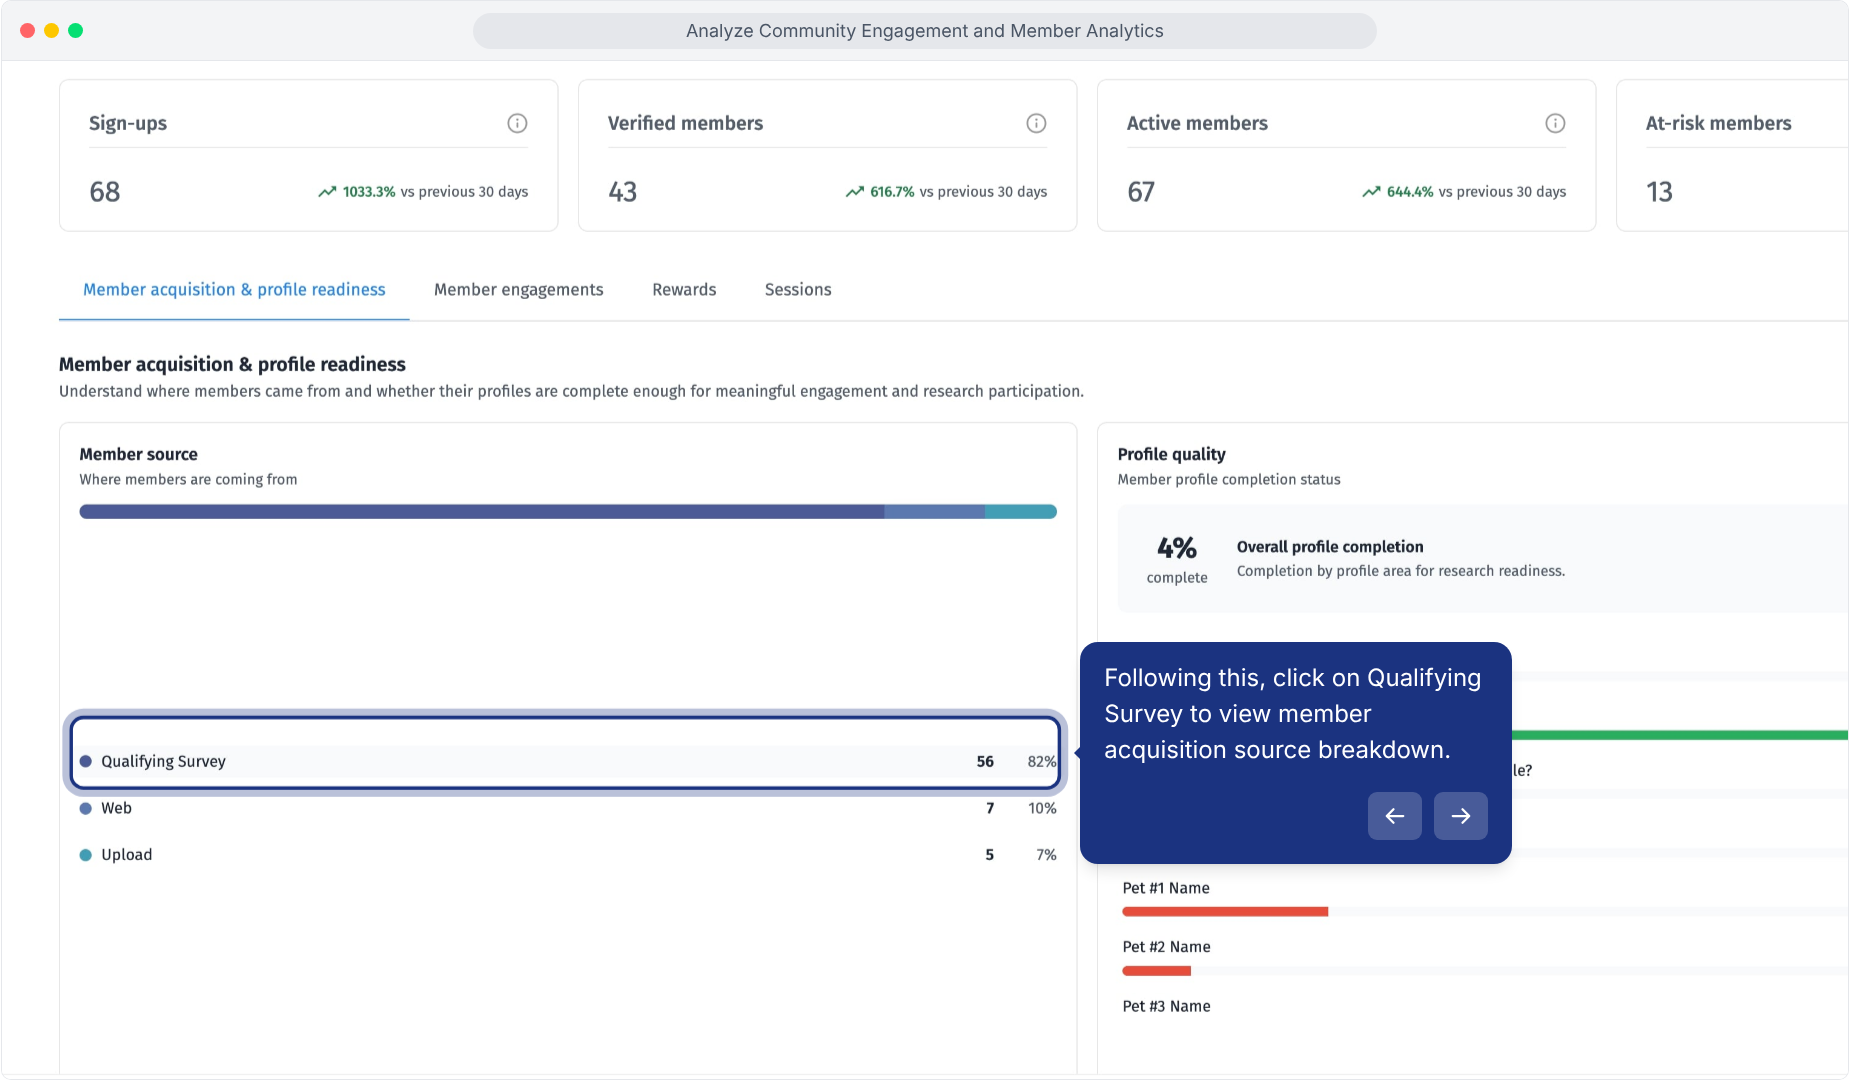
Task: Select the Sessions tab
Action: (798, 289)
